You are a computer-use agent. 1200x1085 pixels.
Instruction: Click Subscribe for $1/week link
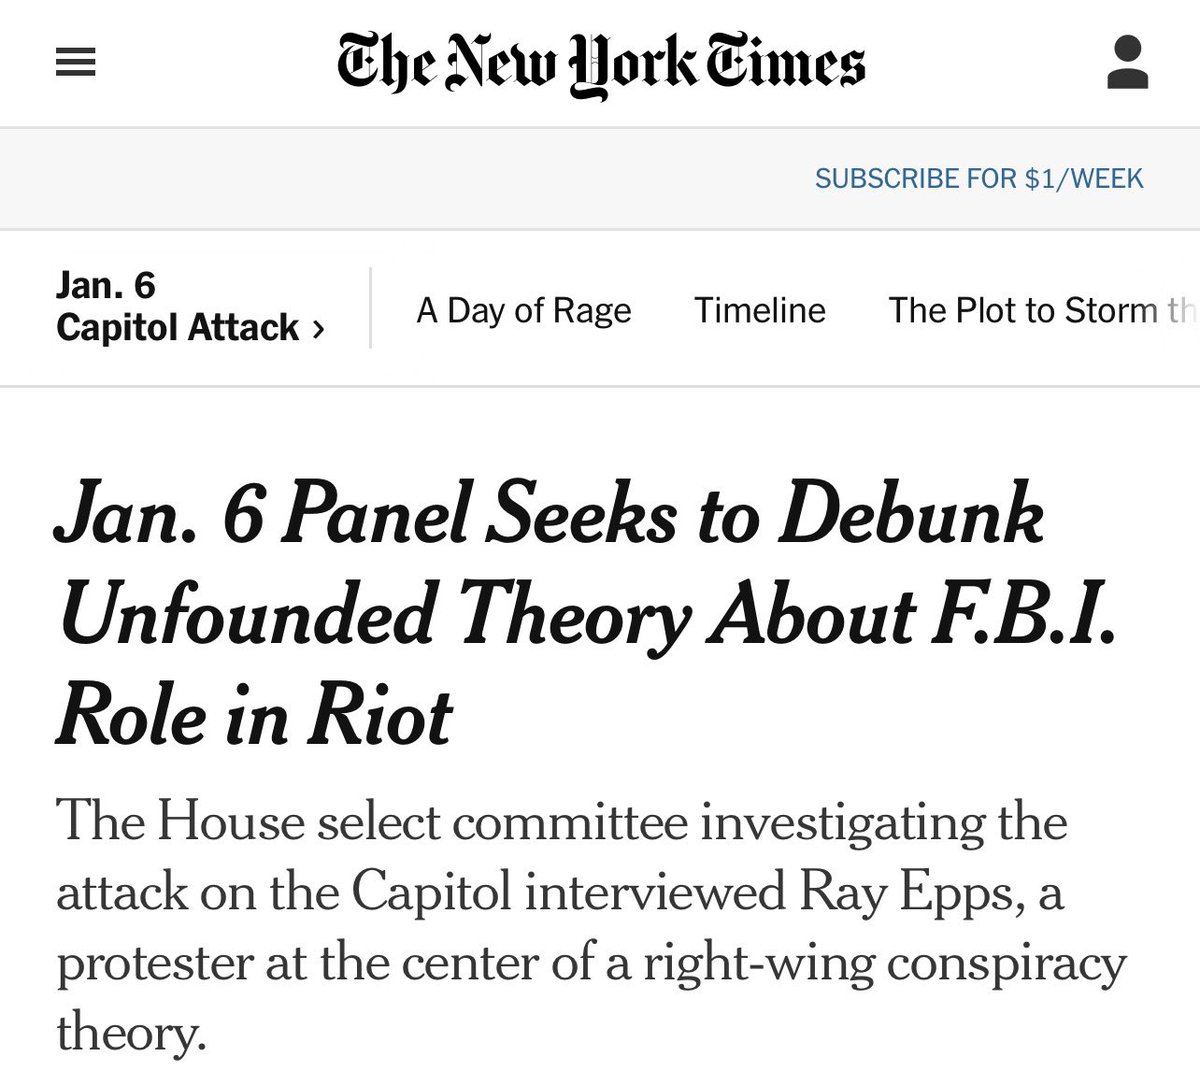click(x=978, y=179)
